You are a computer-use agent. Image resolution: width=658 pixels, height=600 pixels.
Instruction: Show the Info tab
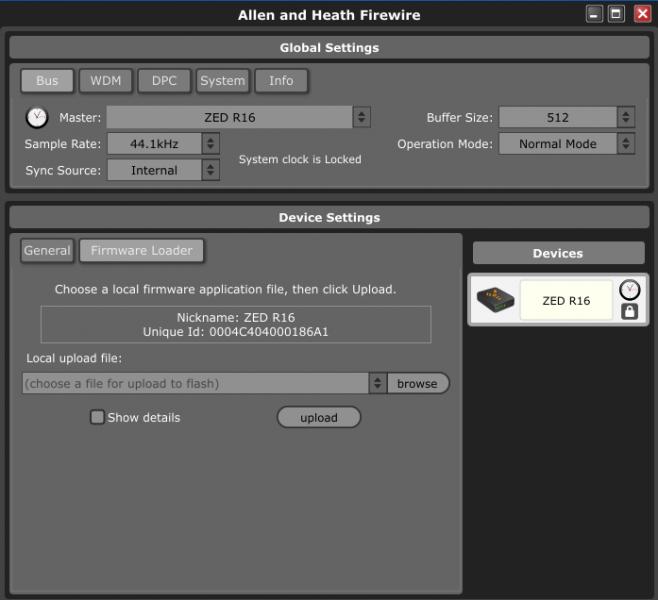(x=281, y=81)
